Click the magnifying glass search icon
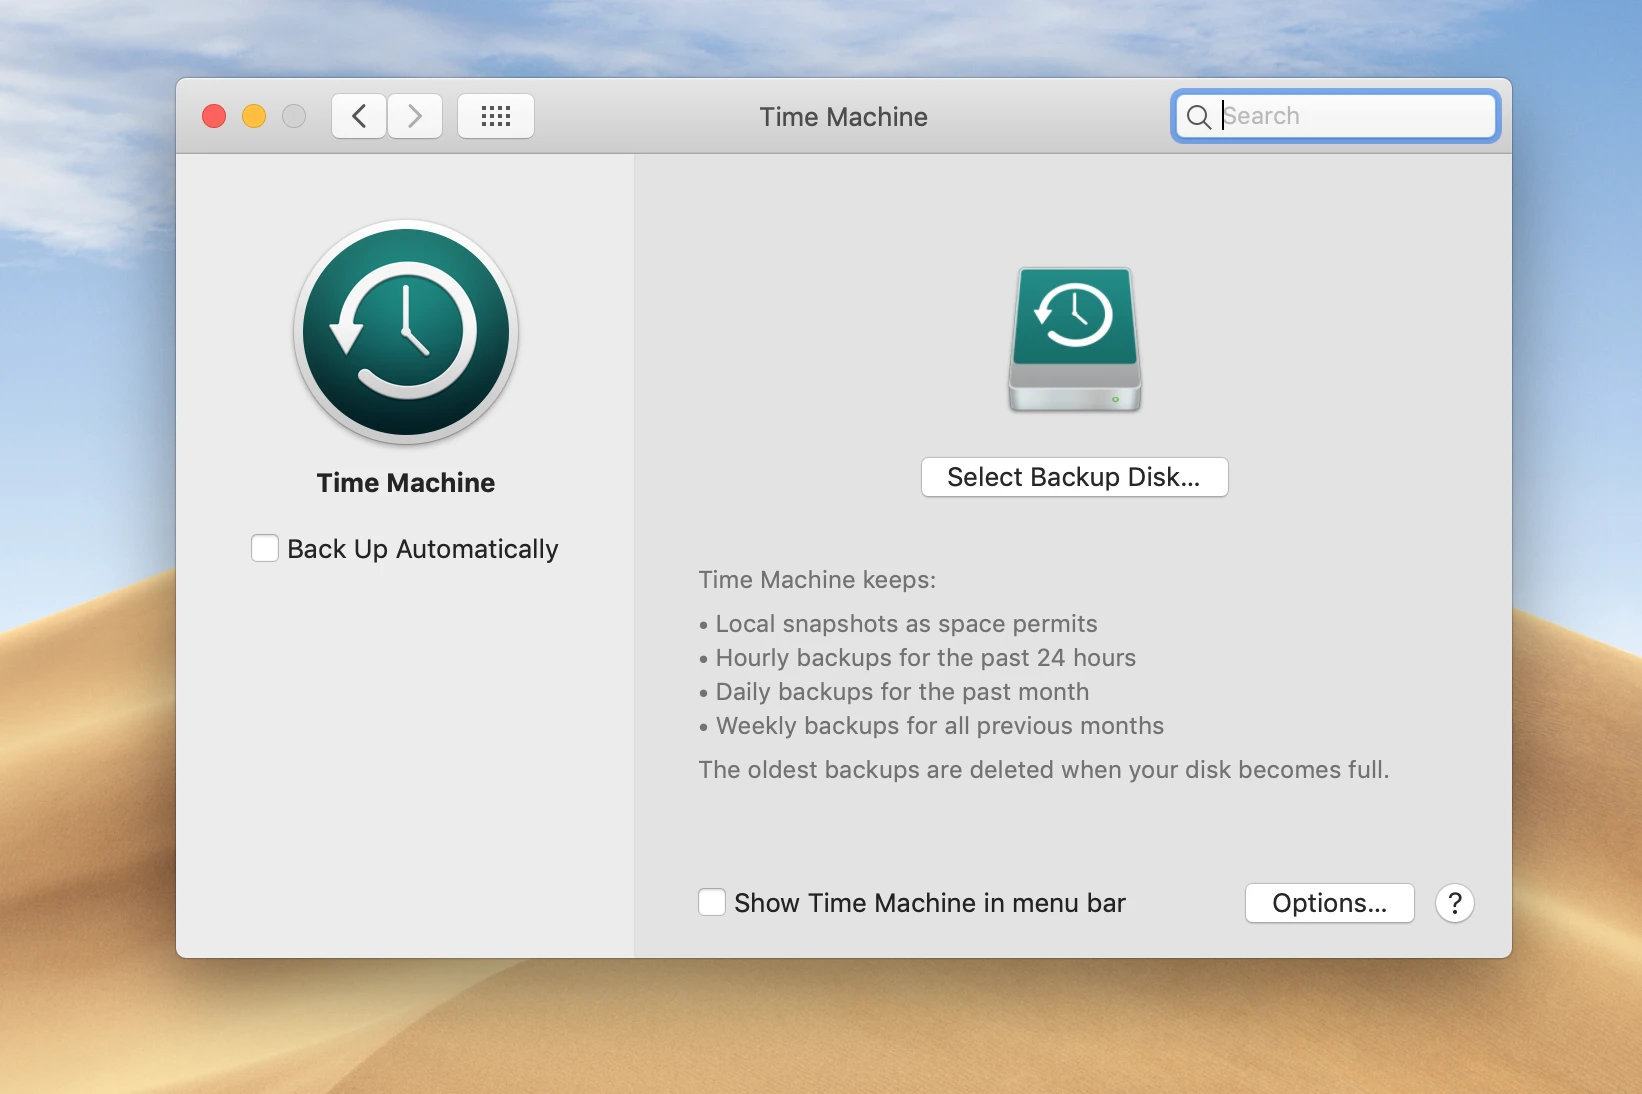The height and width of the screenshot is (1094, 1642). click(1199, 117)
